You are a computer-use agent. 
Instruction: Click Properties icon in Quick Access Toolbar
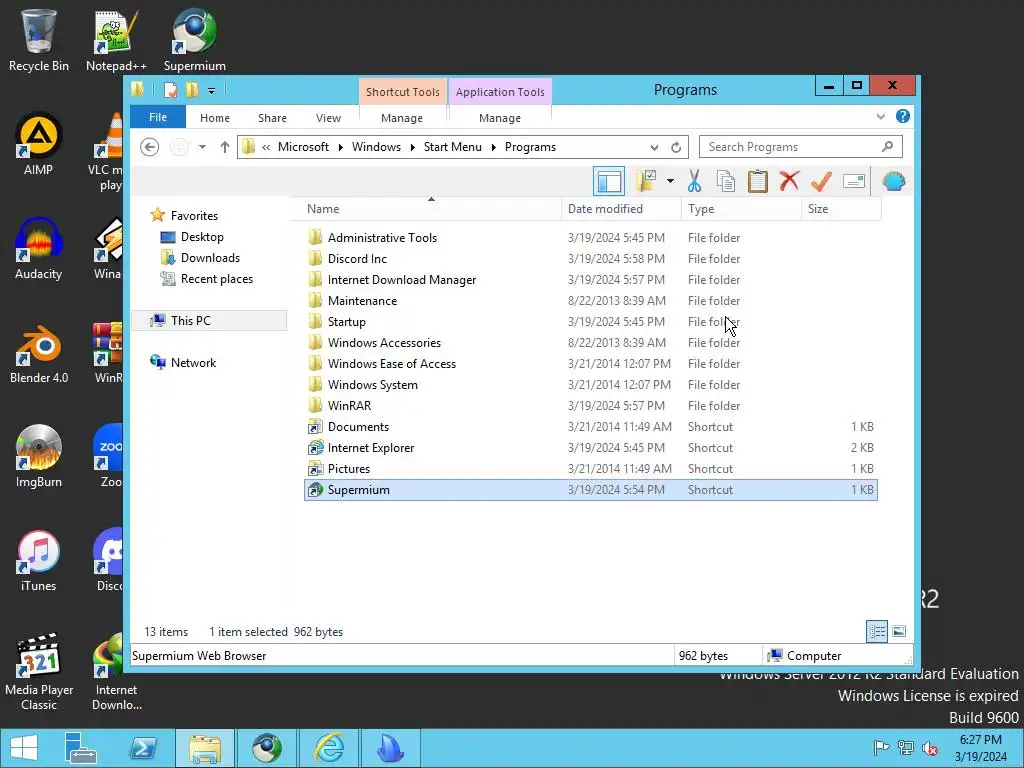[x=170, y=90]
